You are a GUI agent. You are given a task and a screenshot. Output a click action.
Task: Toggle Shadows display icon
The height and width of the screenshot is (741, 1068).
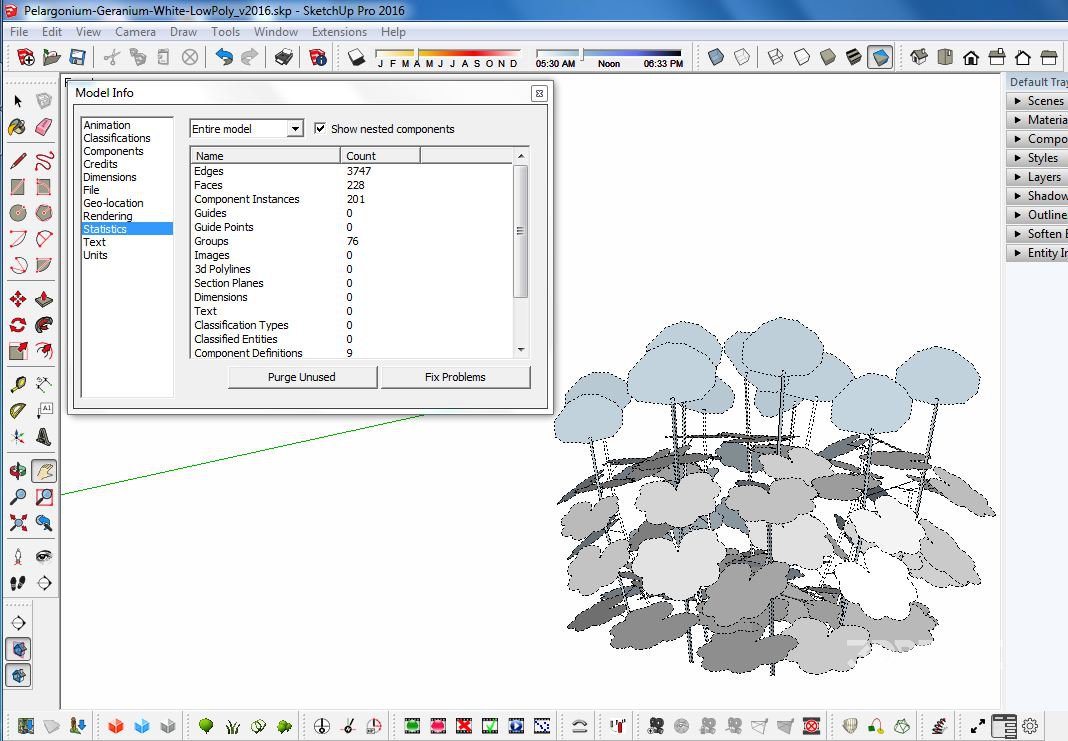(x=357, y=58)
